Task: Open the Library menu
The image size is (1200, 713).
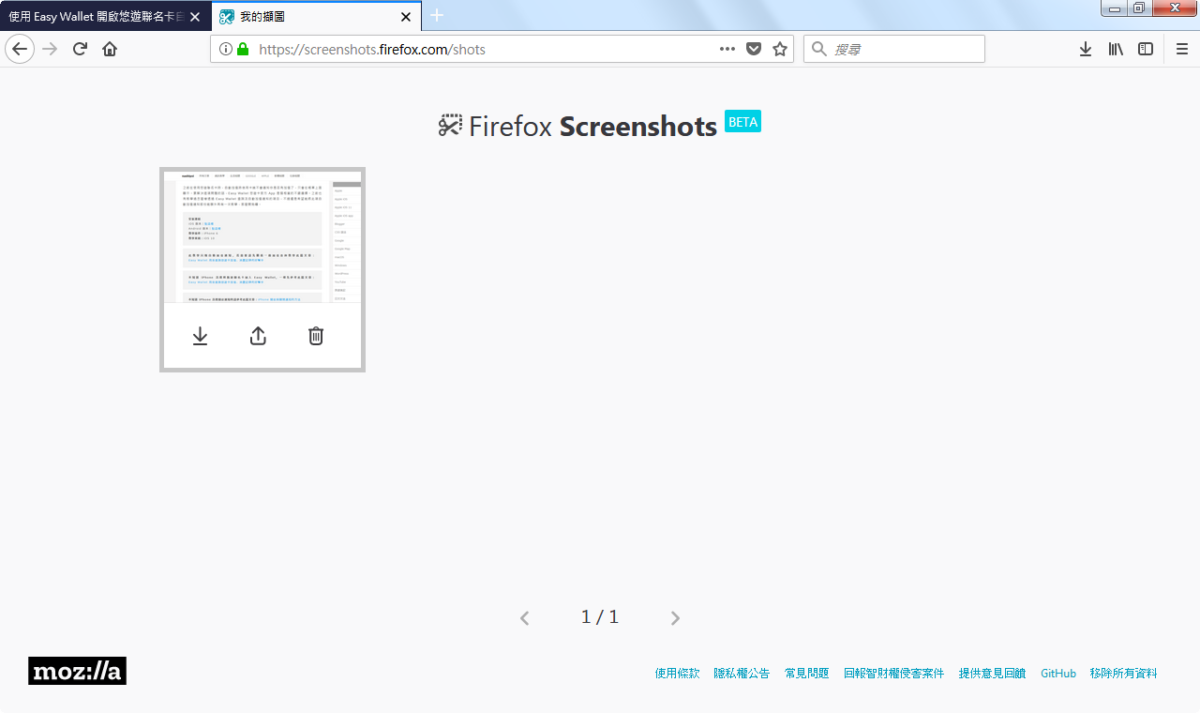Action: [1116, 49]
